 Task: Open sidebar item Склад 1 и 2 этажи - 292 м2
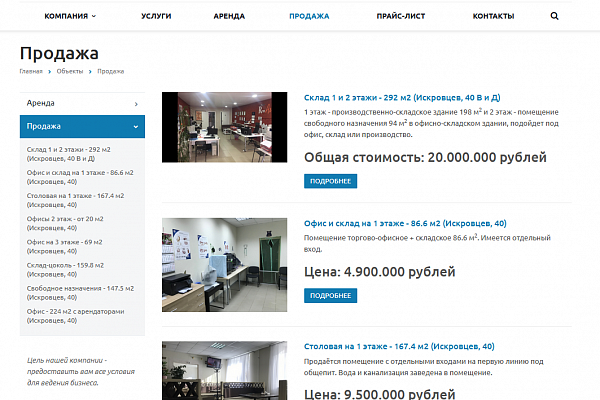pos(68,154)
